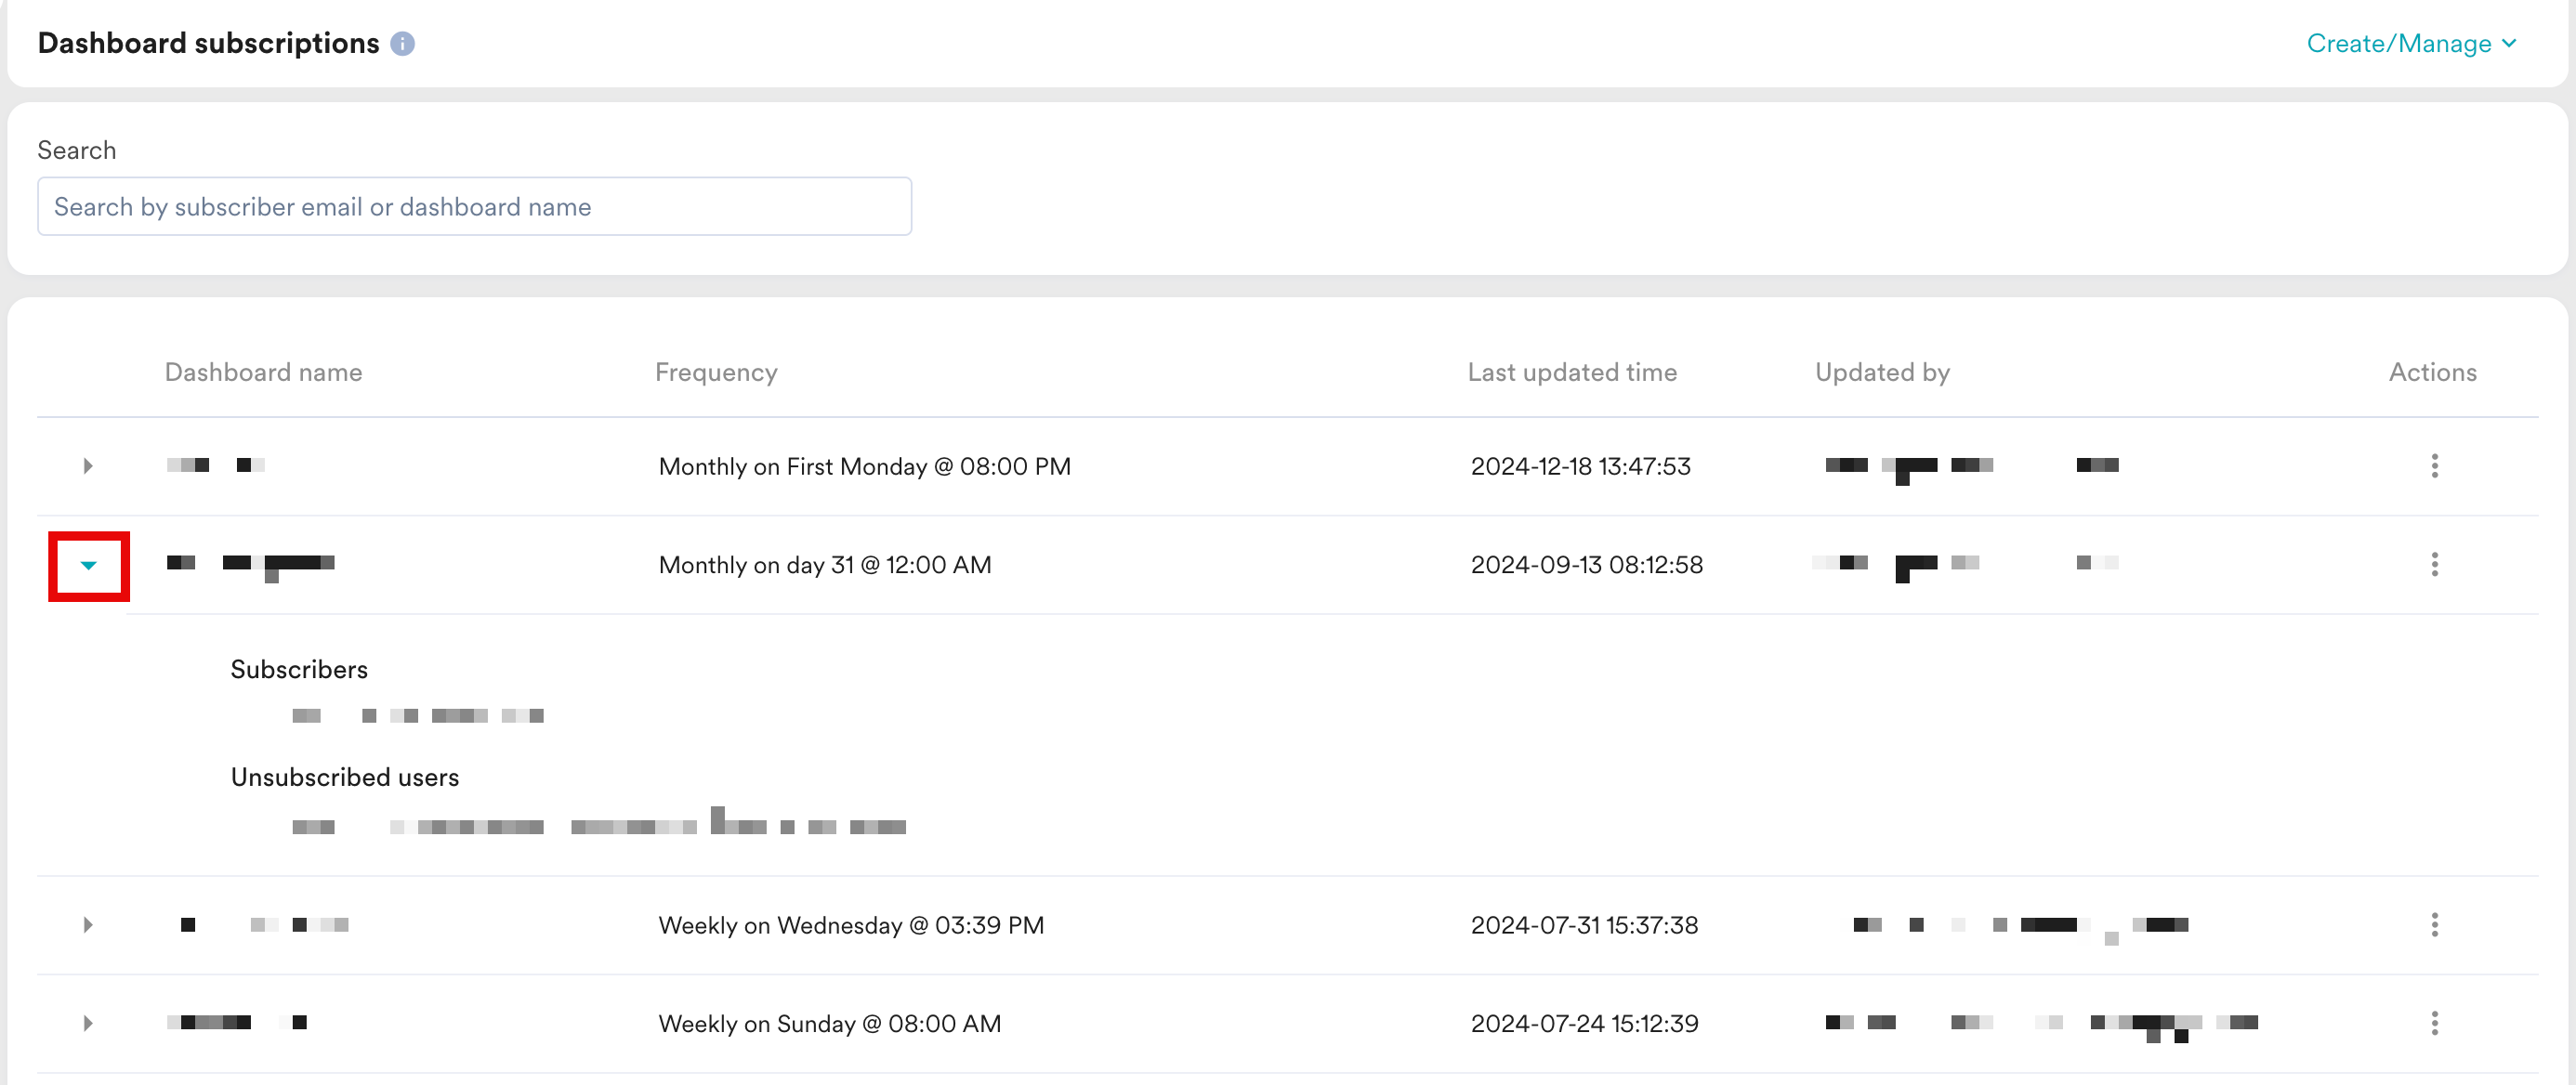The width and height of the screenshot is (2576, 1085).
Task: Click the Actions column header
Action: pyautogui.click(x=2432, y=373)
